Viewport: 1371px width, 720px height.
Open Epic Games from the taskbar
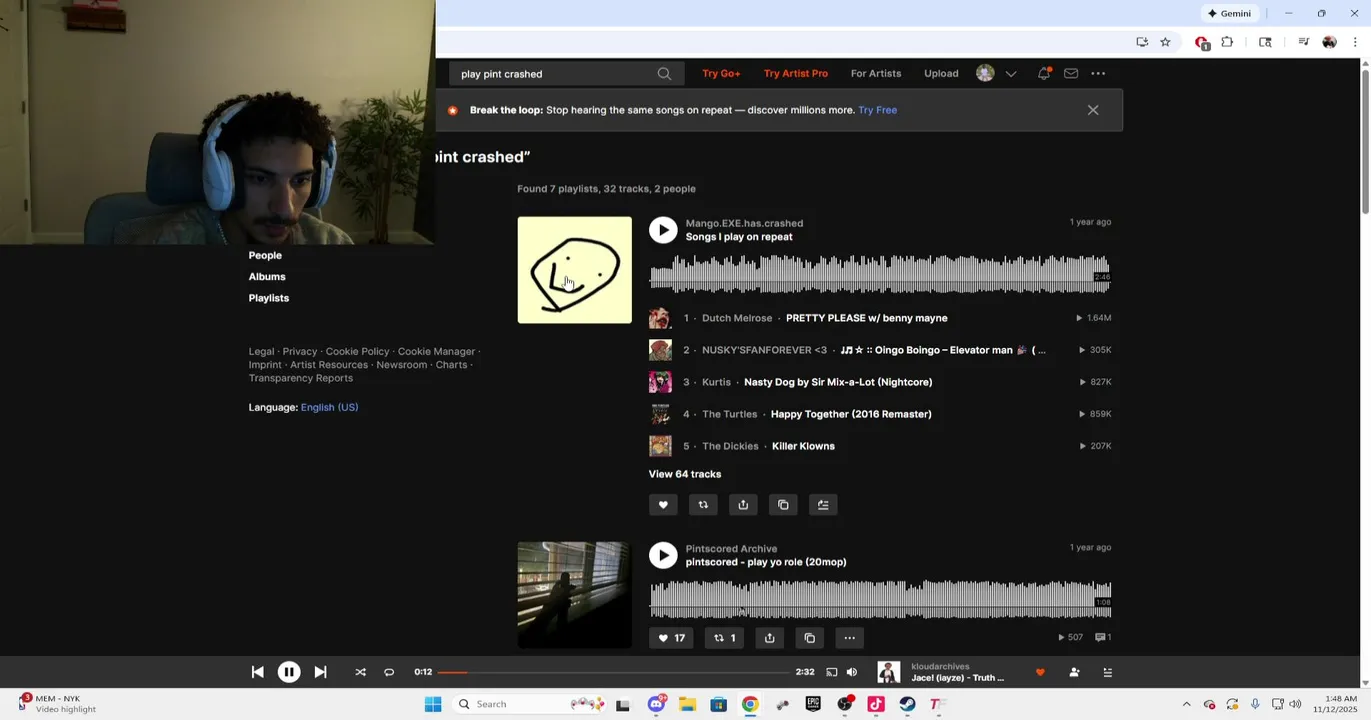pos(813,704)
